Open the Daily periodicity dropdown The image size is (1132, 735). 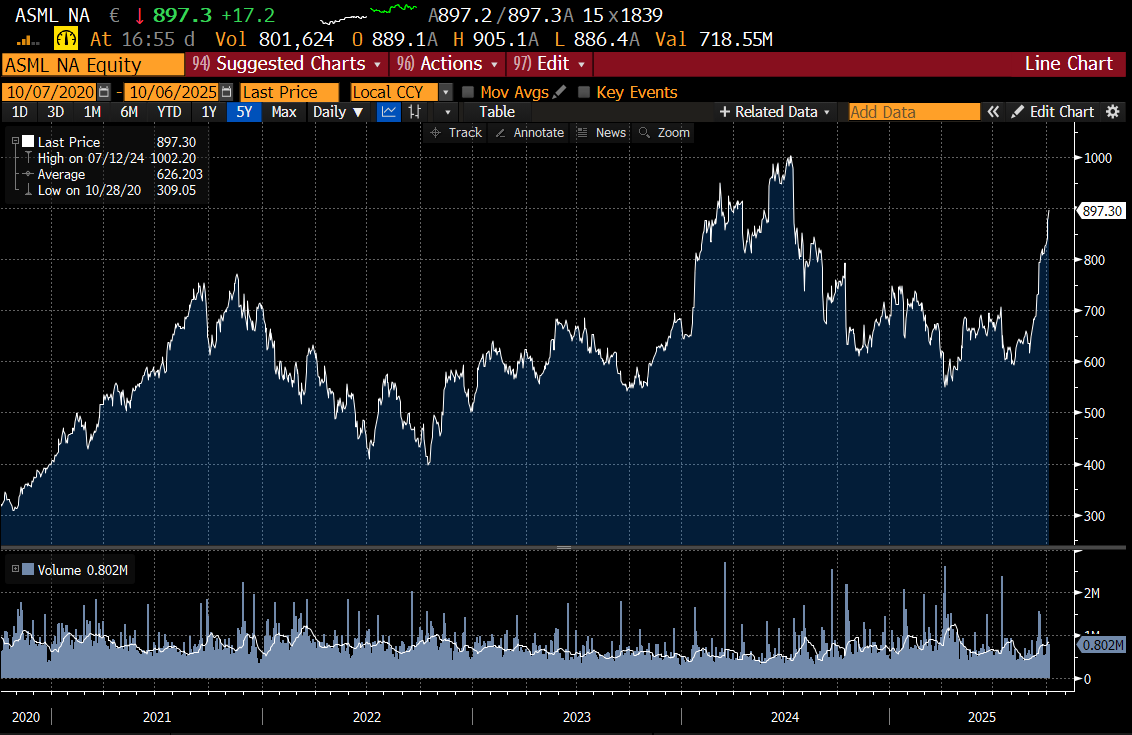(x=337, y=112)
